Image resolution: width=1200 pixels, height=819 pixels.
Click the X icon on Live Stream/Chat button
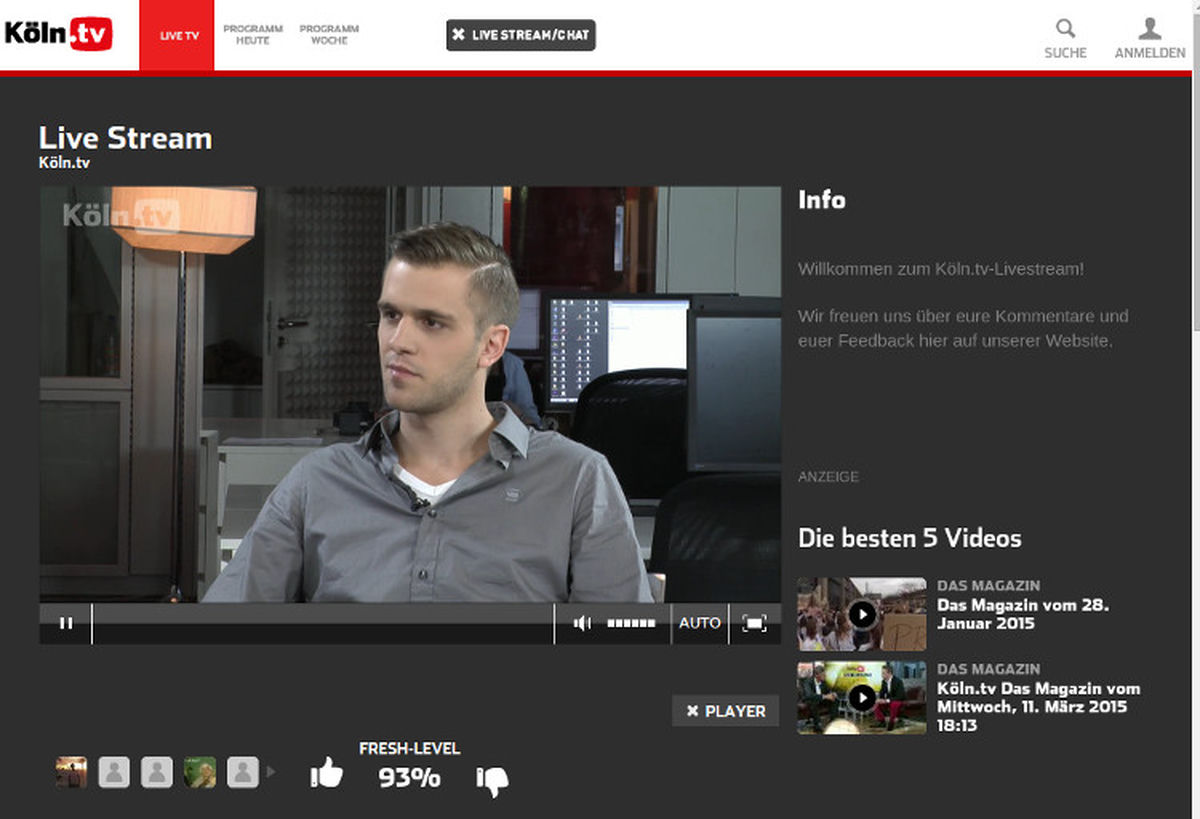(459, 34)
